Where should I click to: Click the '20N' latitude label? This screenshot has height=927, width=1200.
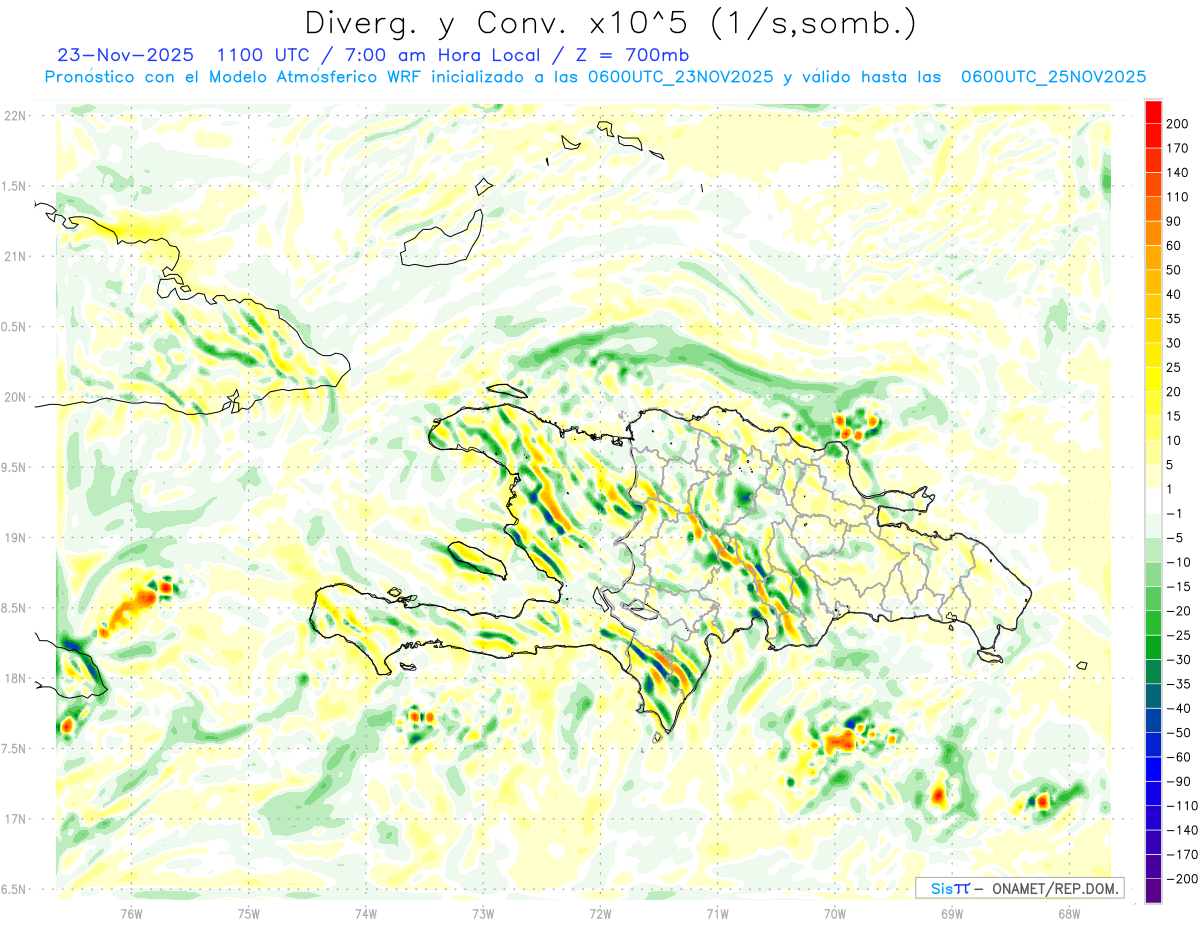pyautogui.click(x=15, y=397)
